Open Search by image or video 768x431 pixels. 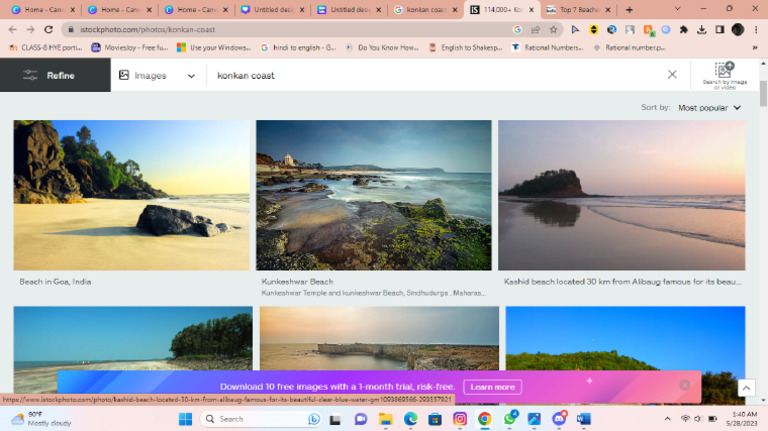coord(724,76)
